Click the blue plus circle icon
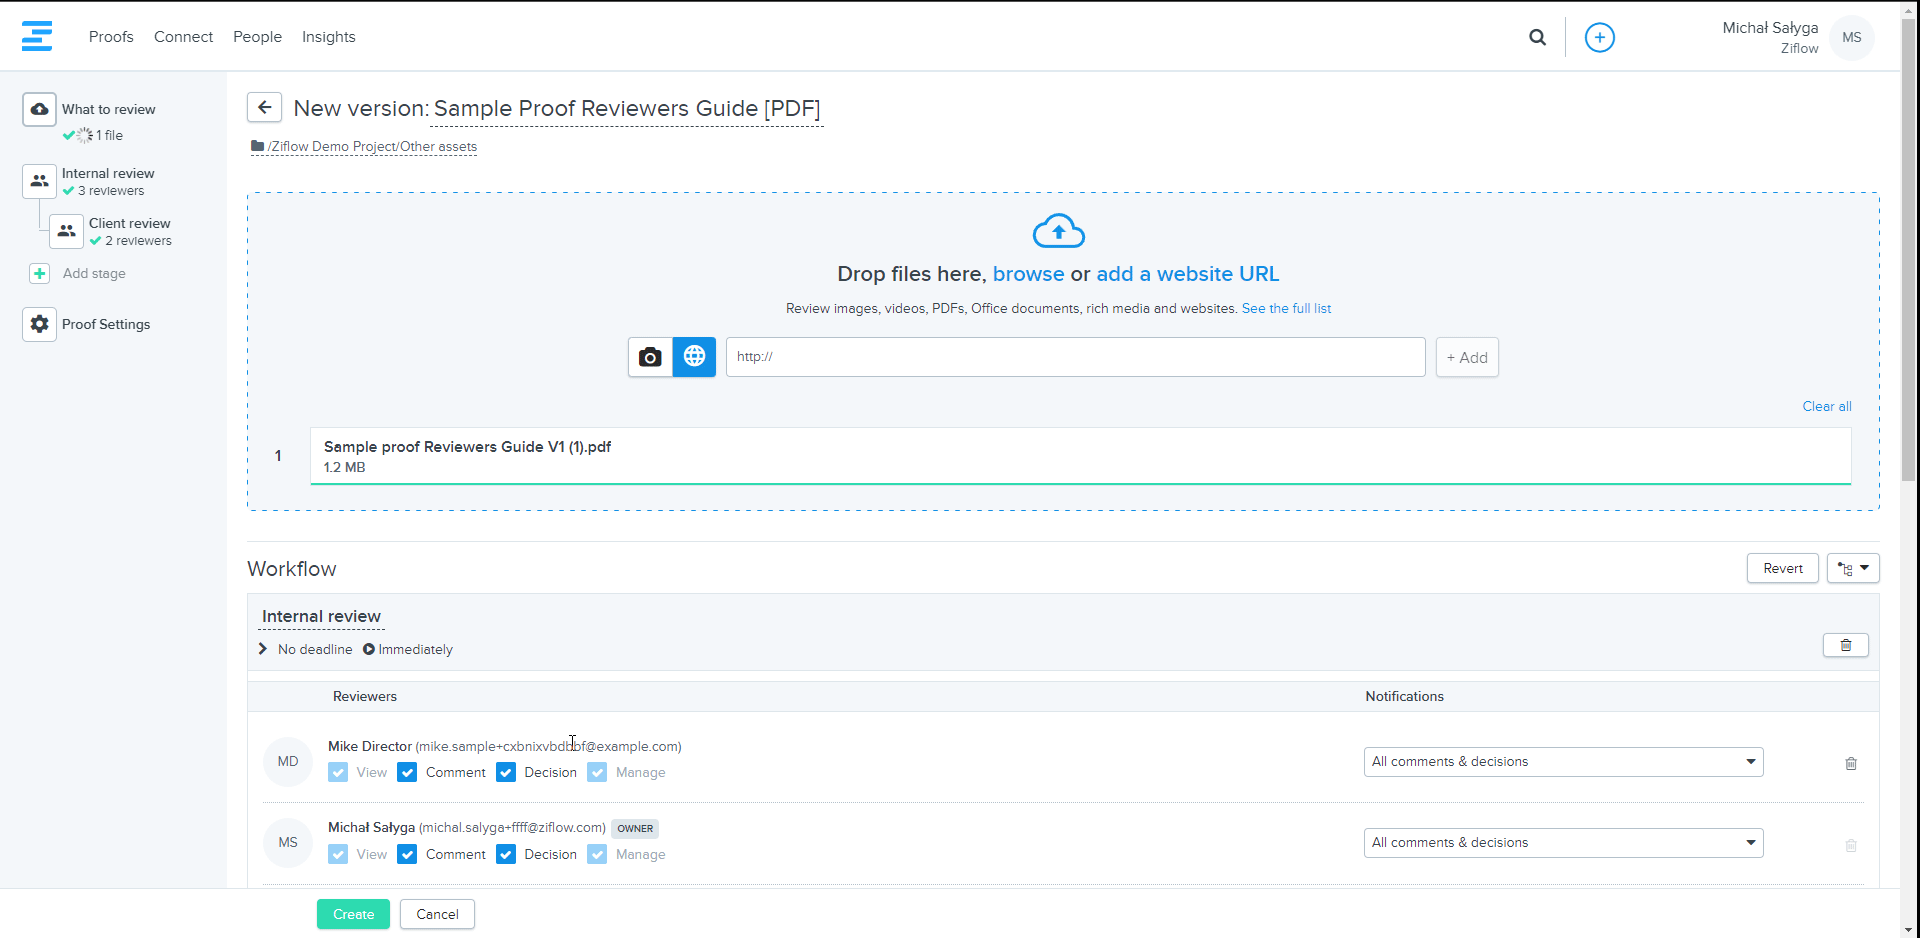This screenshot has width=1920, height=938. (x=1599, y=38)
